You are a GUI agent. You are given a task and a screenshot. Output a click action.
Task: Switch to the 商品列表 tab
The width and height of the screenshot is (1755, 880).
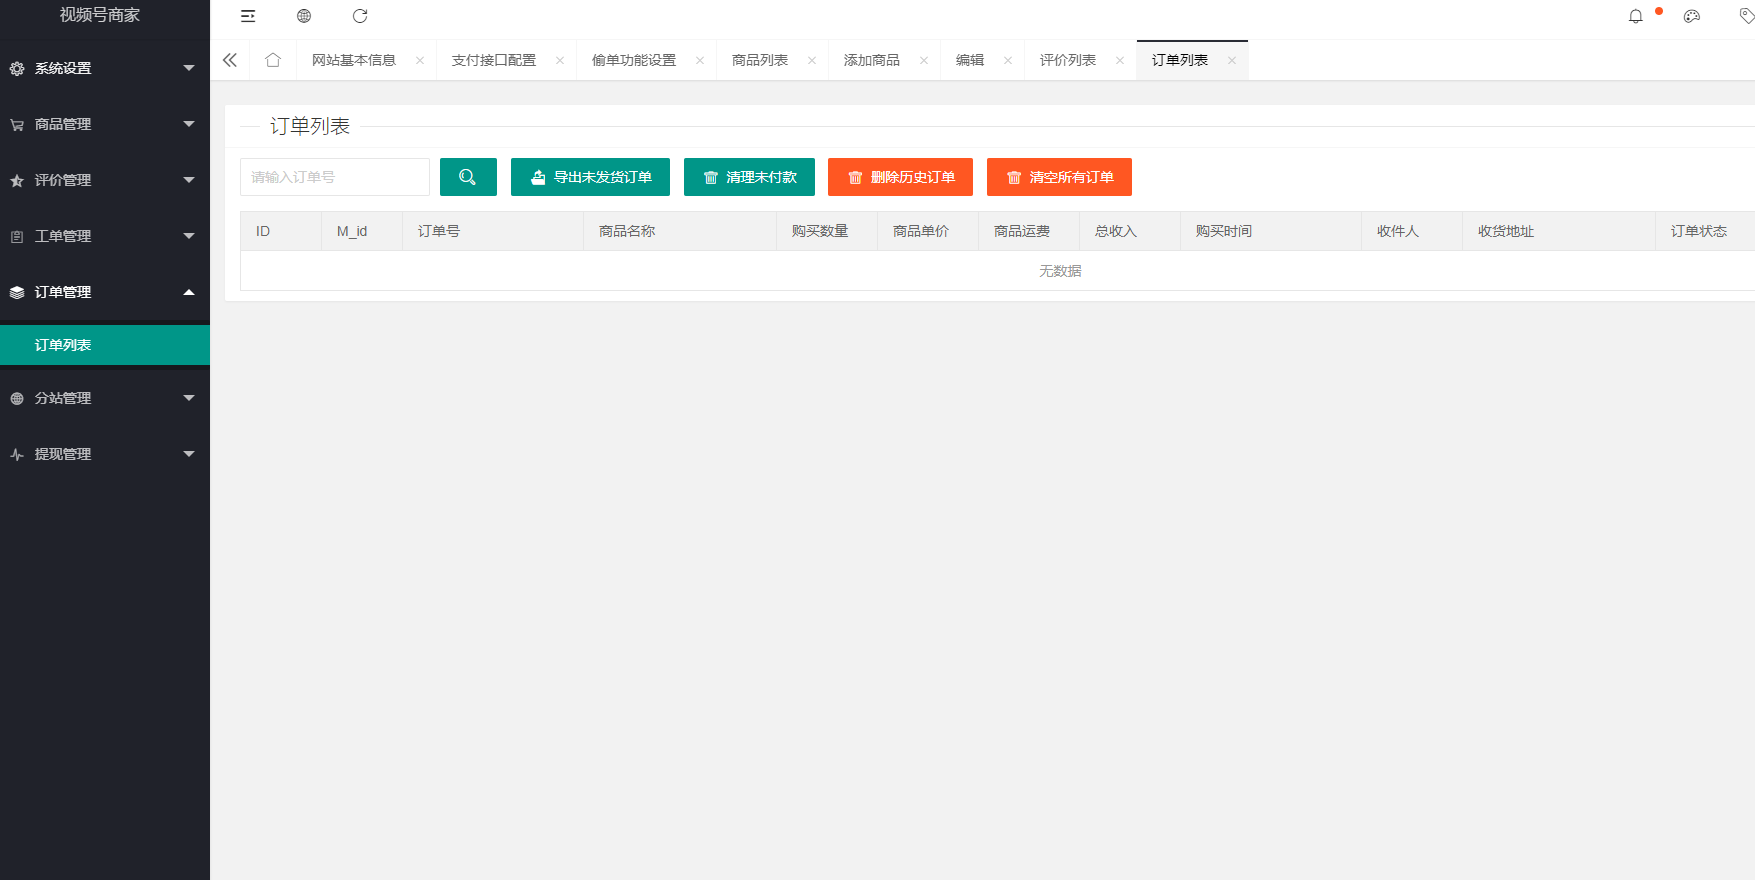(x=759, y=60)
